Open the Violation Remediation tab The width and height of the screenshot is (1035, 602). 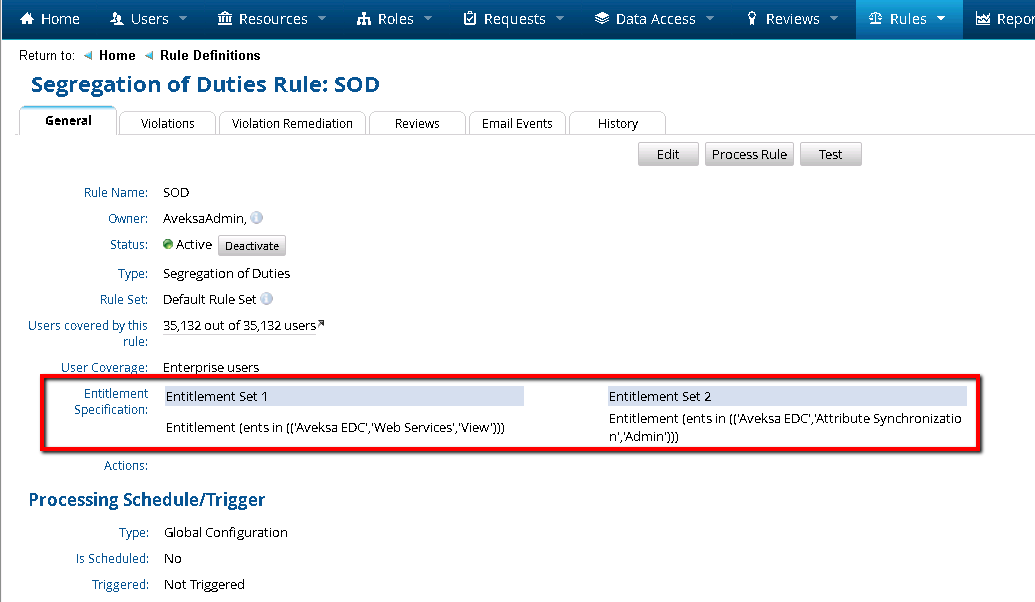point(292,123)
